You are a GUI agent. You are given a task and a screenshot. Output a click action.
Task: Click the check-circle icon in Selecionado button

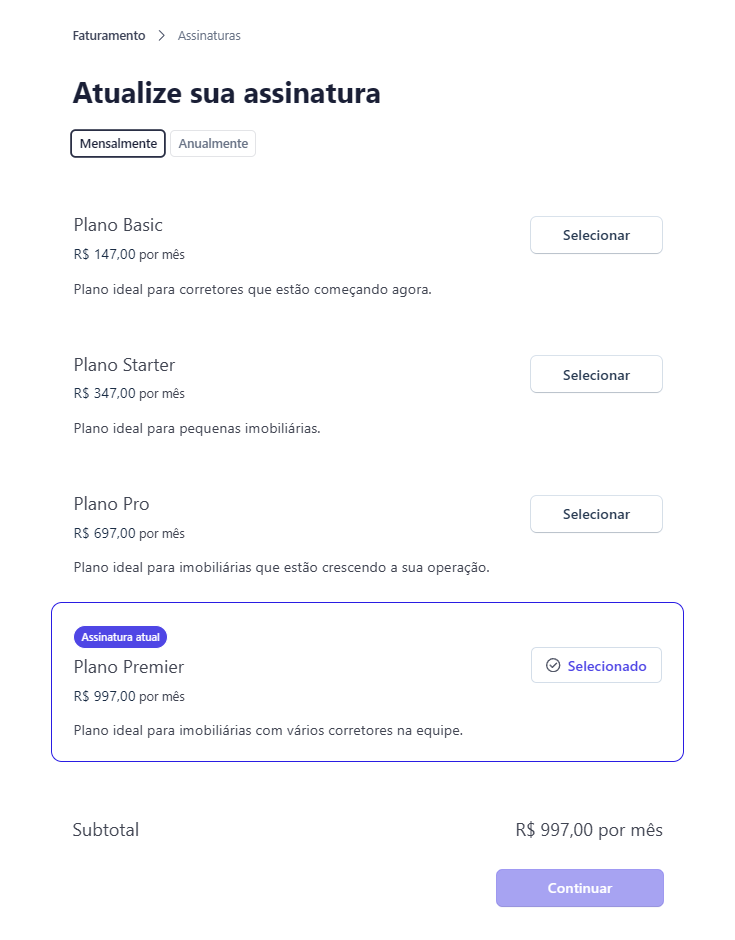click(x=553, y=666)
